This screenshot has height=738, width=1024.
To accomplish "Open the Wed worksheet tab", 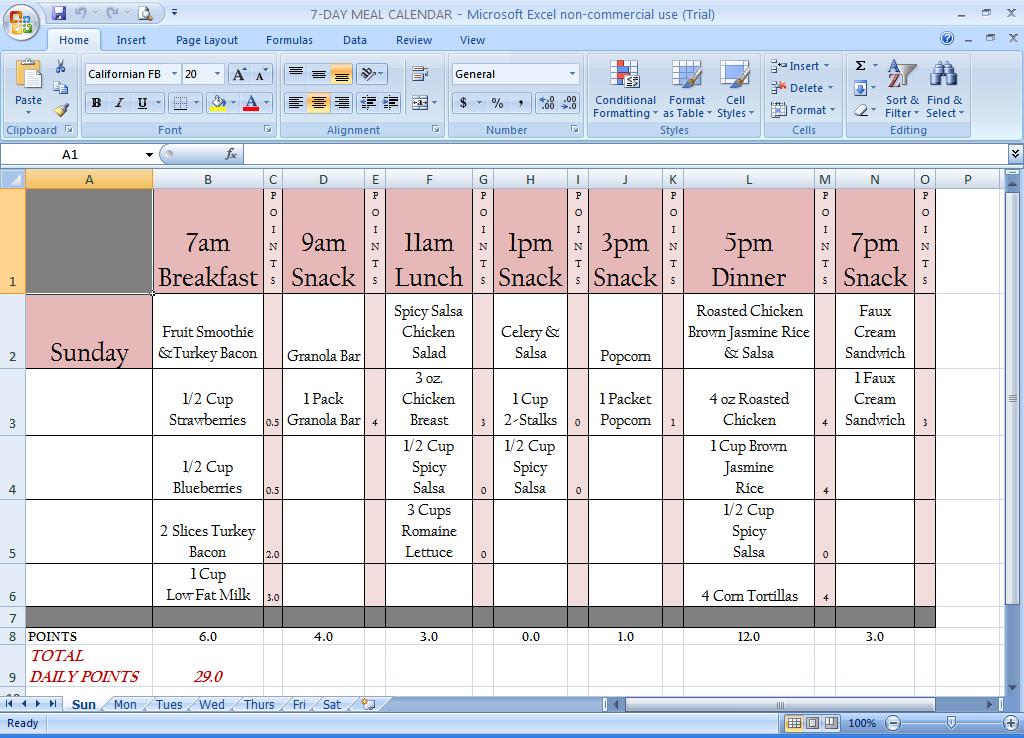I will (x=212, y=705).
